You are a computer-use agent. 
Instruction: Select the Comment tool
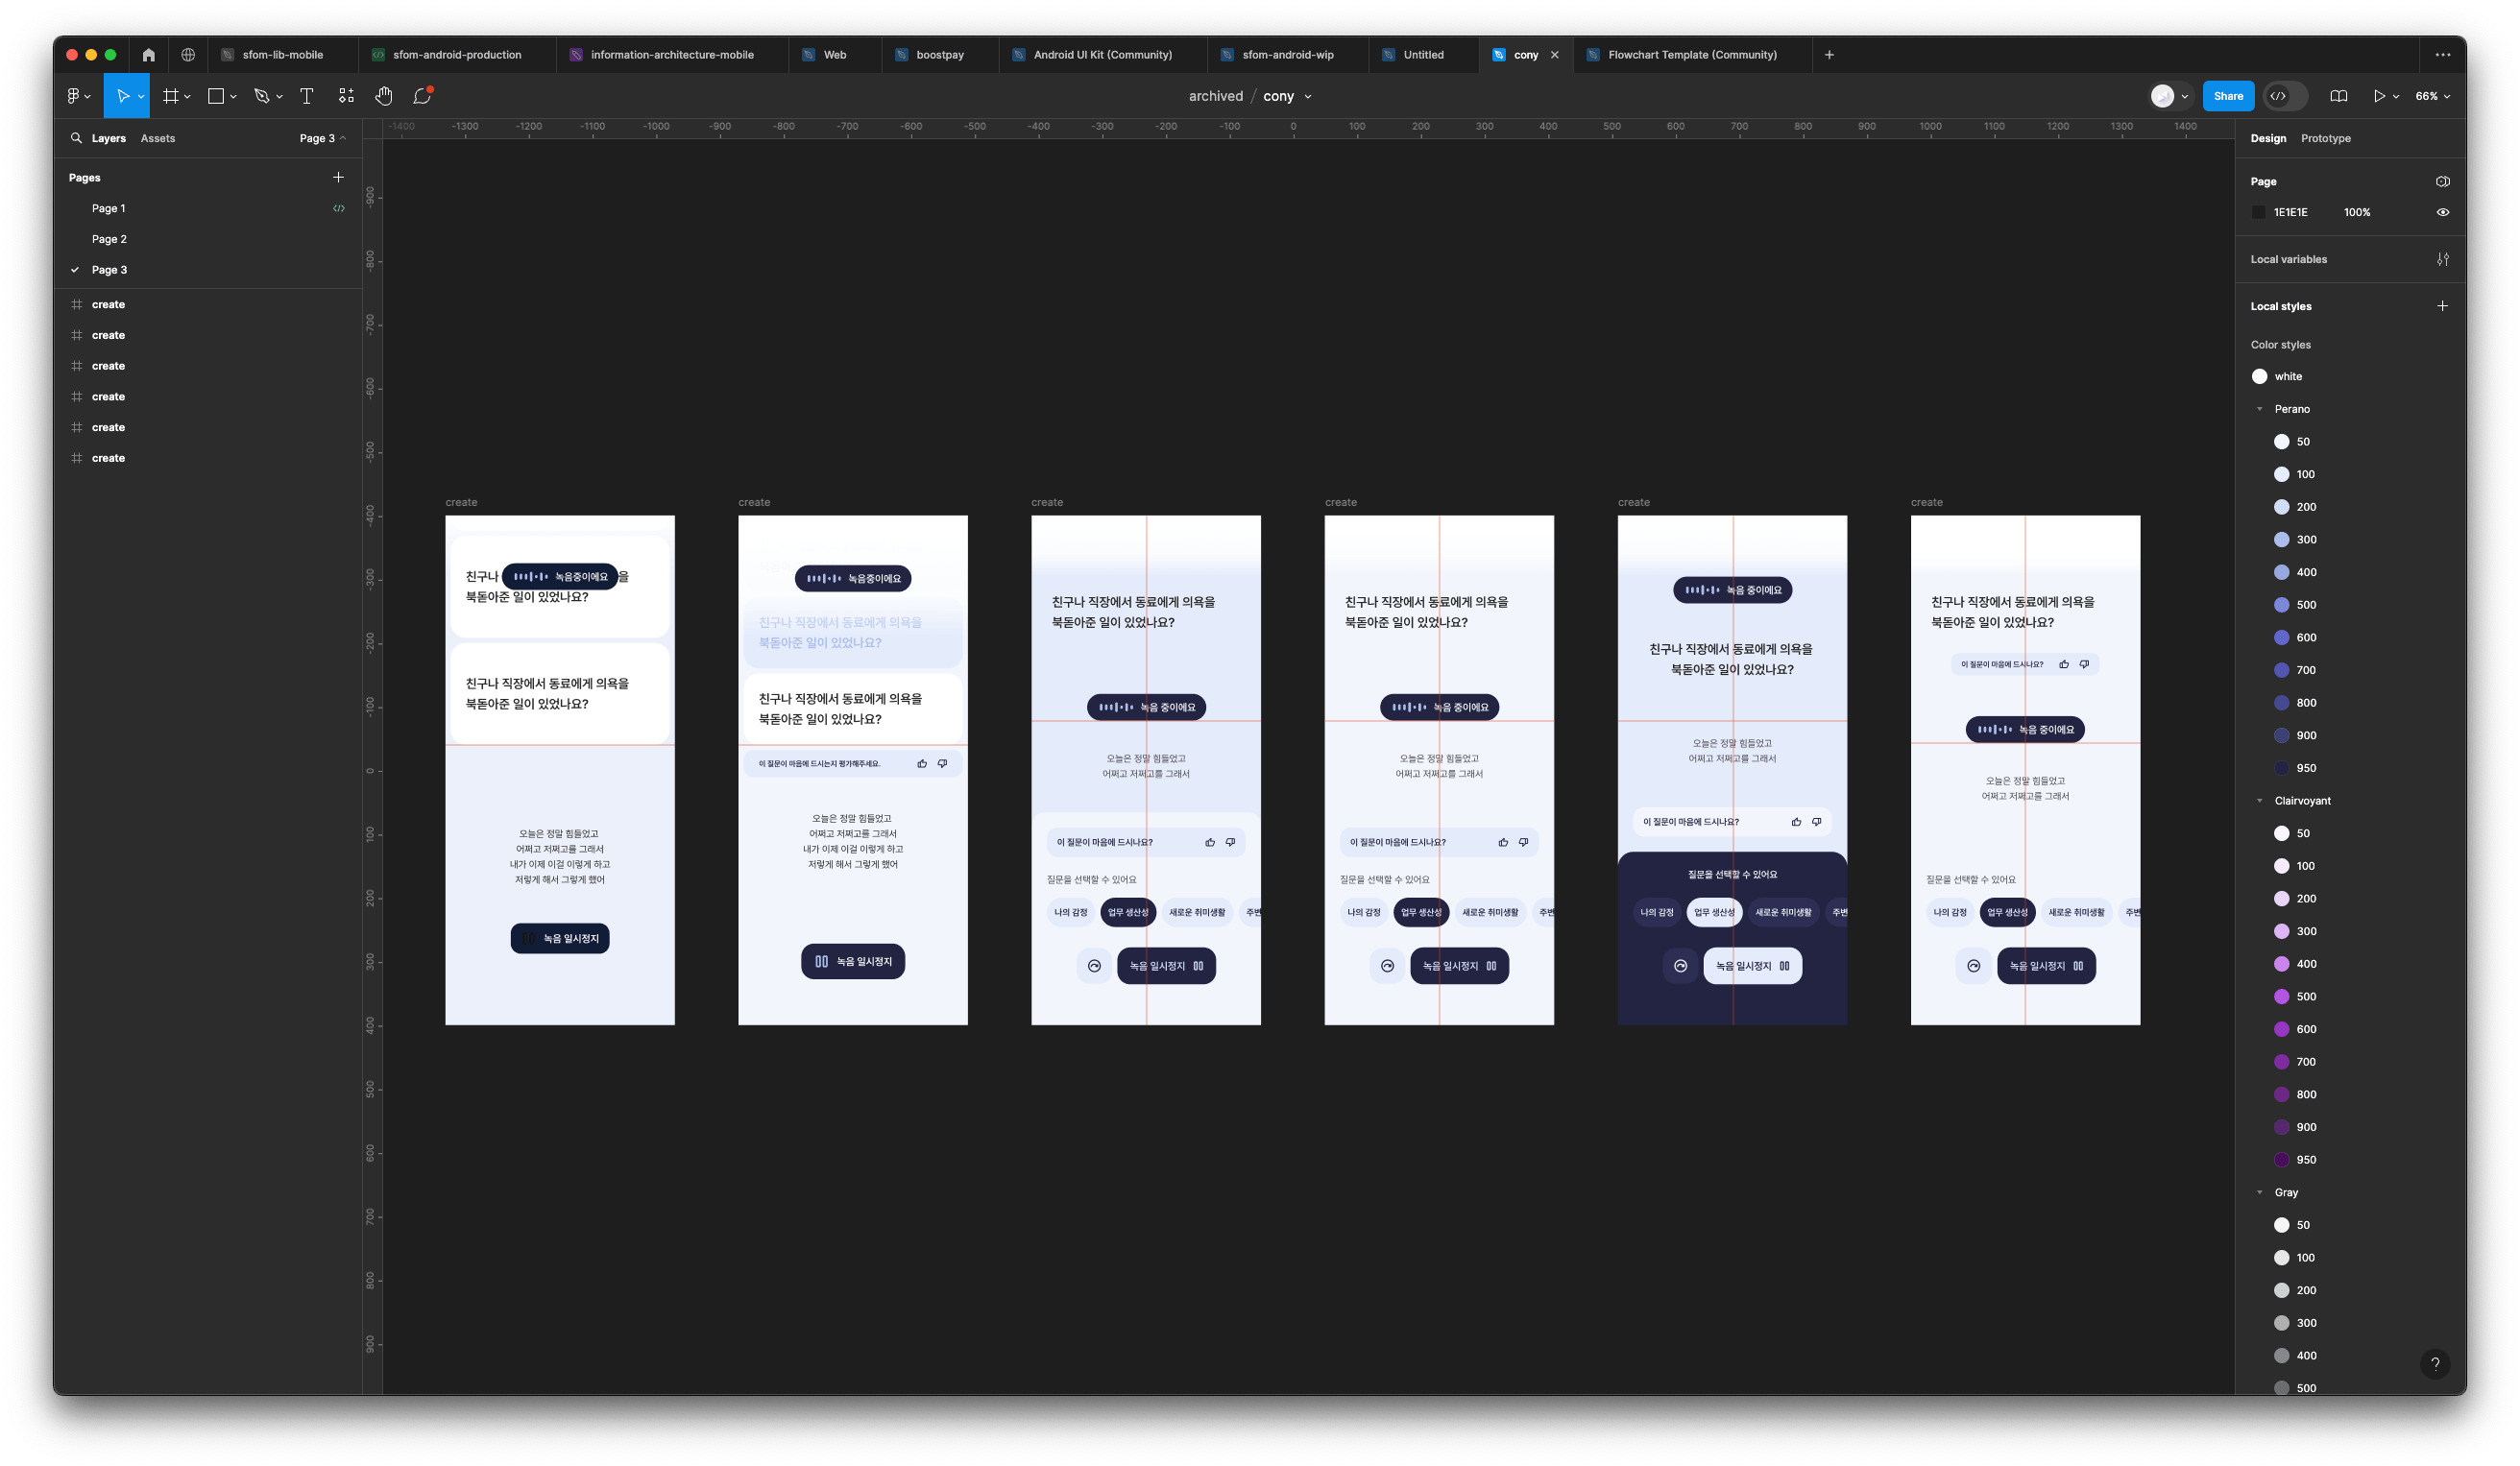coord(423,96)
